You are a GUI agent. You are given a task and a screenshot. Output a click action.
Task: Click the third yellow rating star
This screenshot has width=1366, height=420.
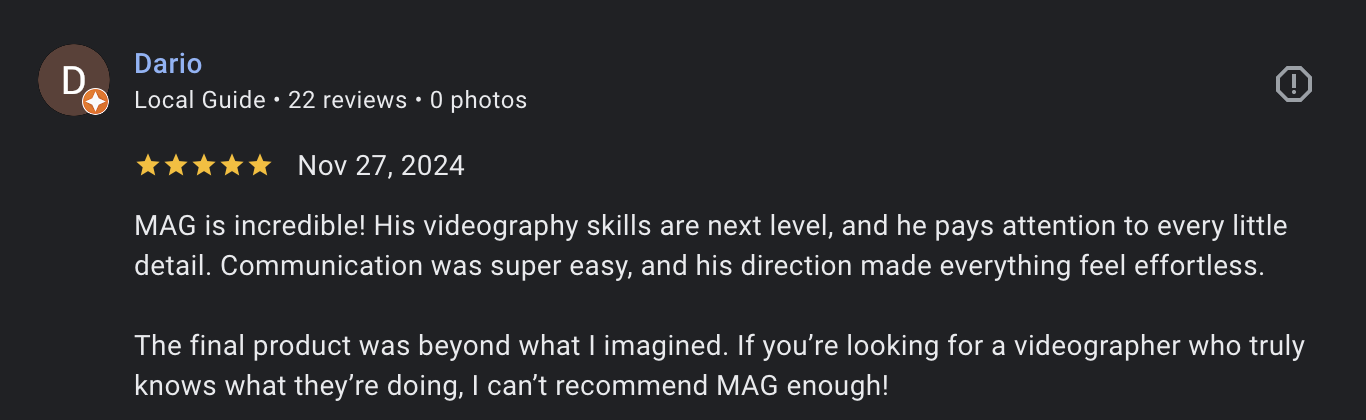click(203, 166)
